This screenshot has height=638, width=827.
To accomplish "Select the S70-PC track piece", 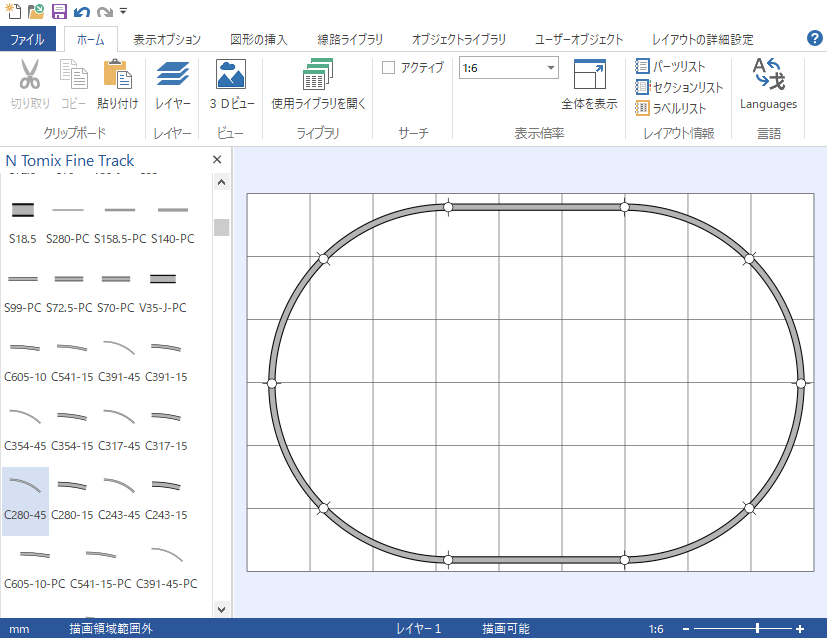I will point(116,291).
